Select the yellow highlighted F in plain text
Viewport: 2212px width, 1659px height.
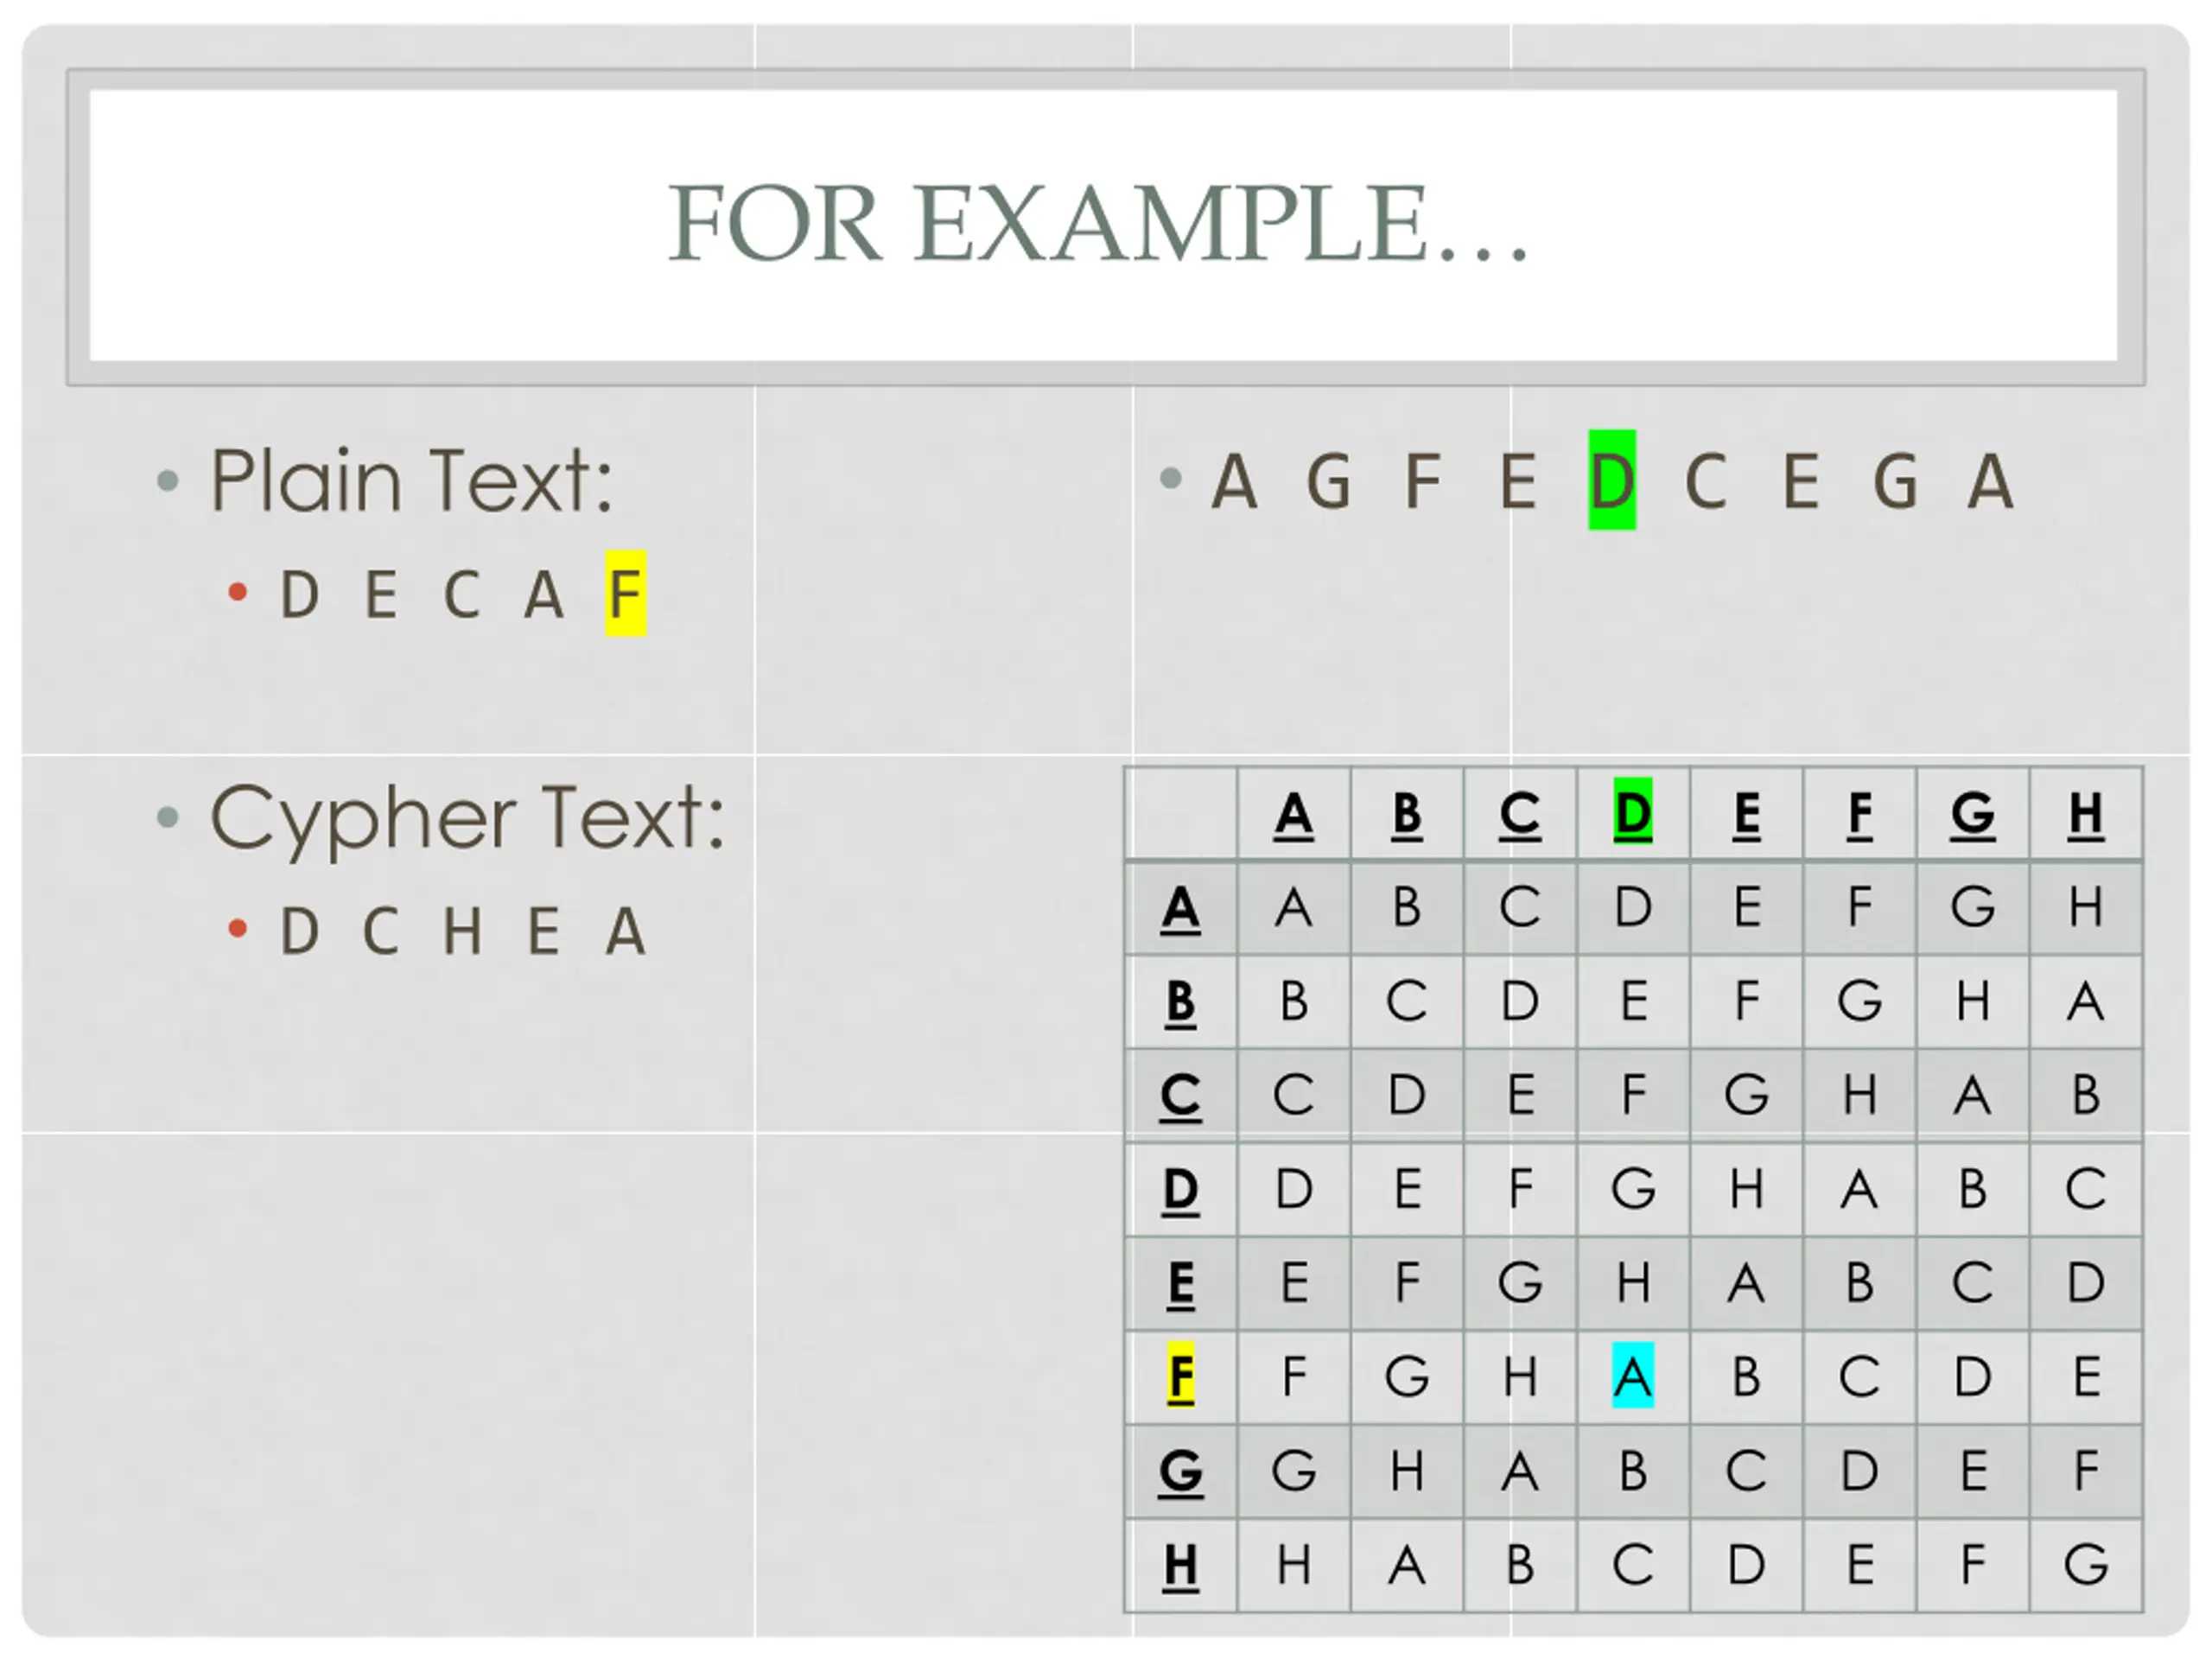point(625,593)
